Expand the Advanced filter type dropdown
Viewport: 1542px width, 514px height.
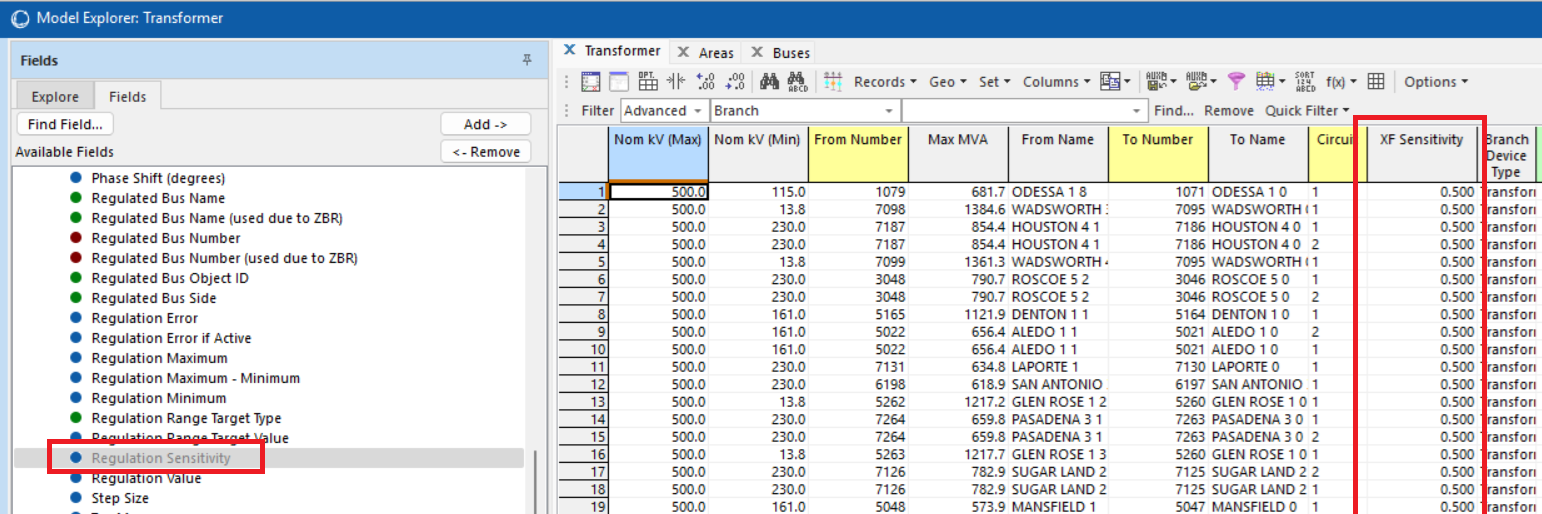697,111
